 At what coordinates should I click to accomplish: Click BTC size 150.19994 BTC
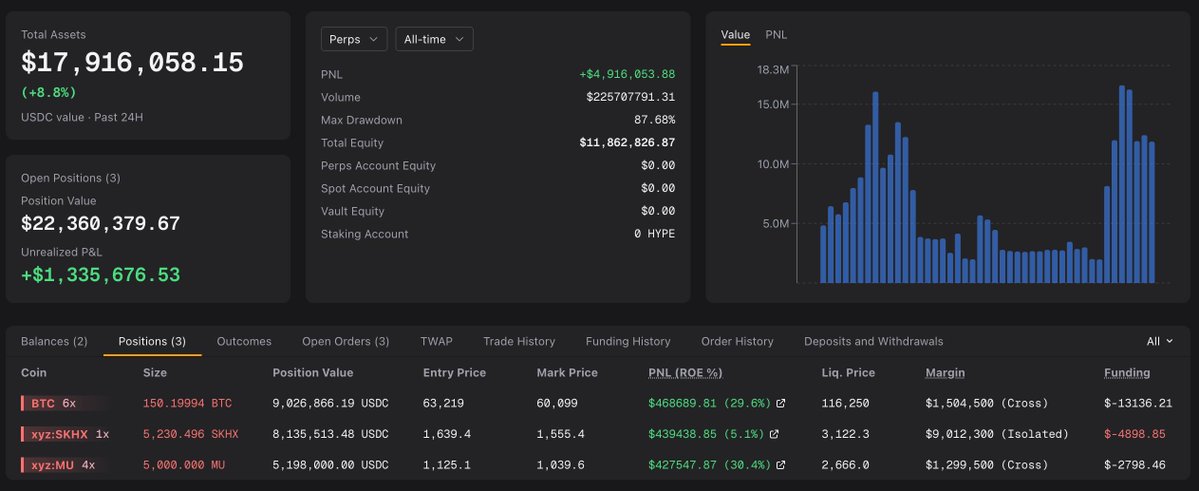coord(187,403)
